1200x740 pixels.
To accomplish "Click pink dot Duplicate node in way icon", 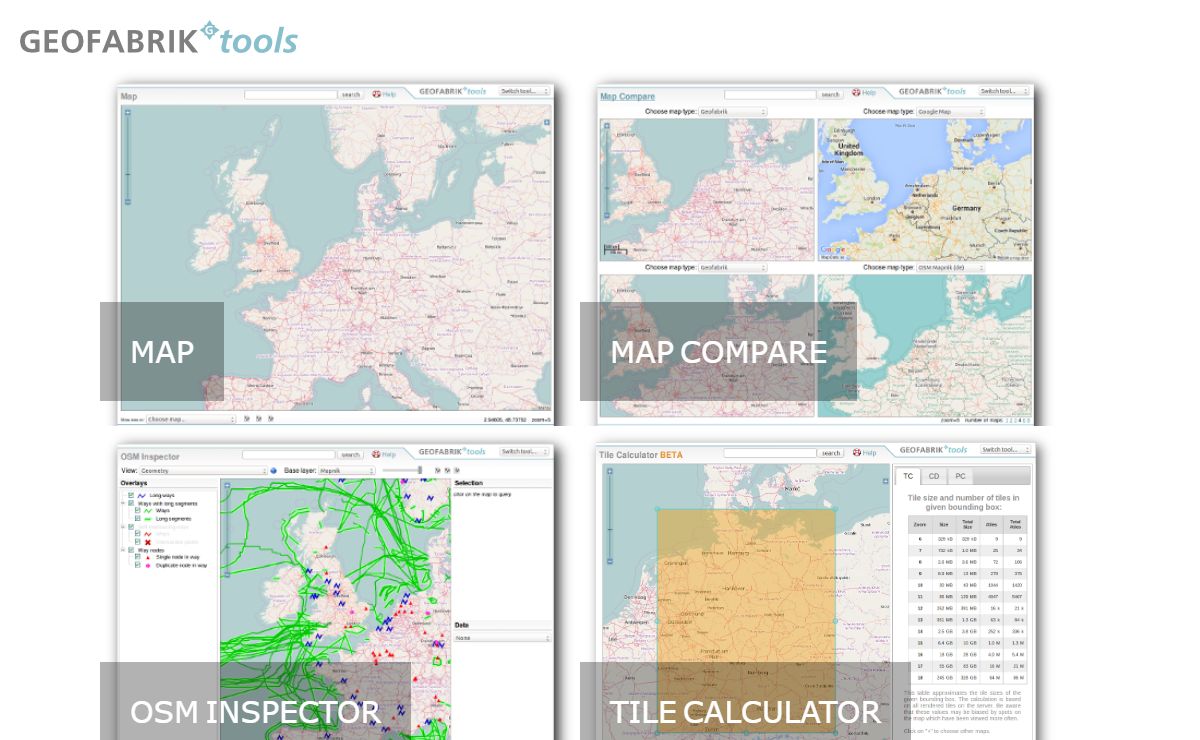I will point(148,565).
